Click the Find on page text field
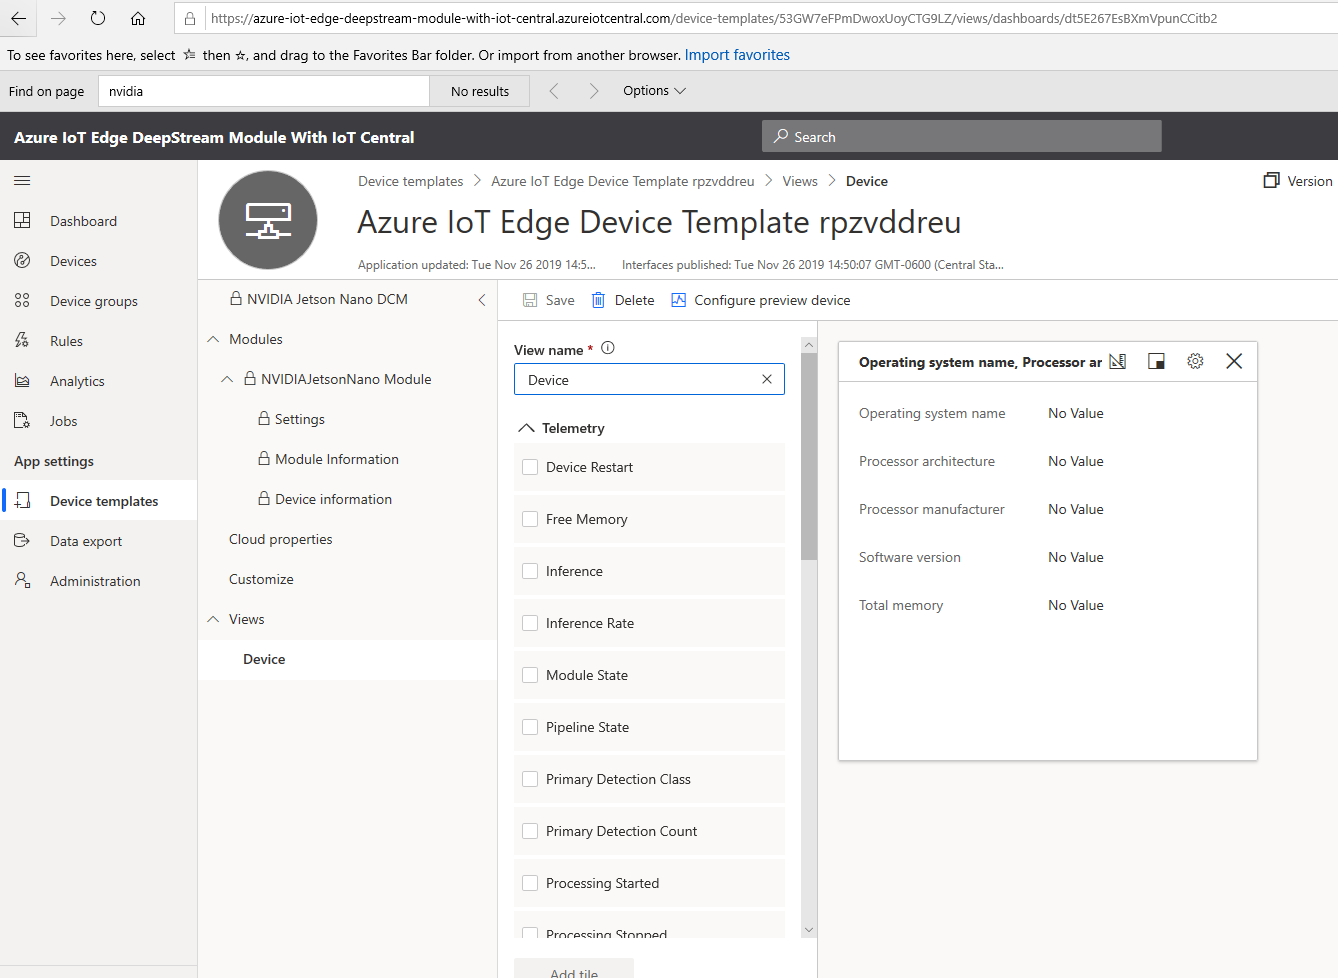 (x=264, y=91)
